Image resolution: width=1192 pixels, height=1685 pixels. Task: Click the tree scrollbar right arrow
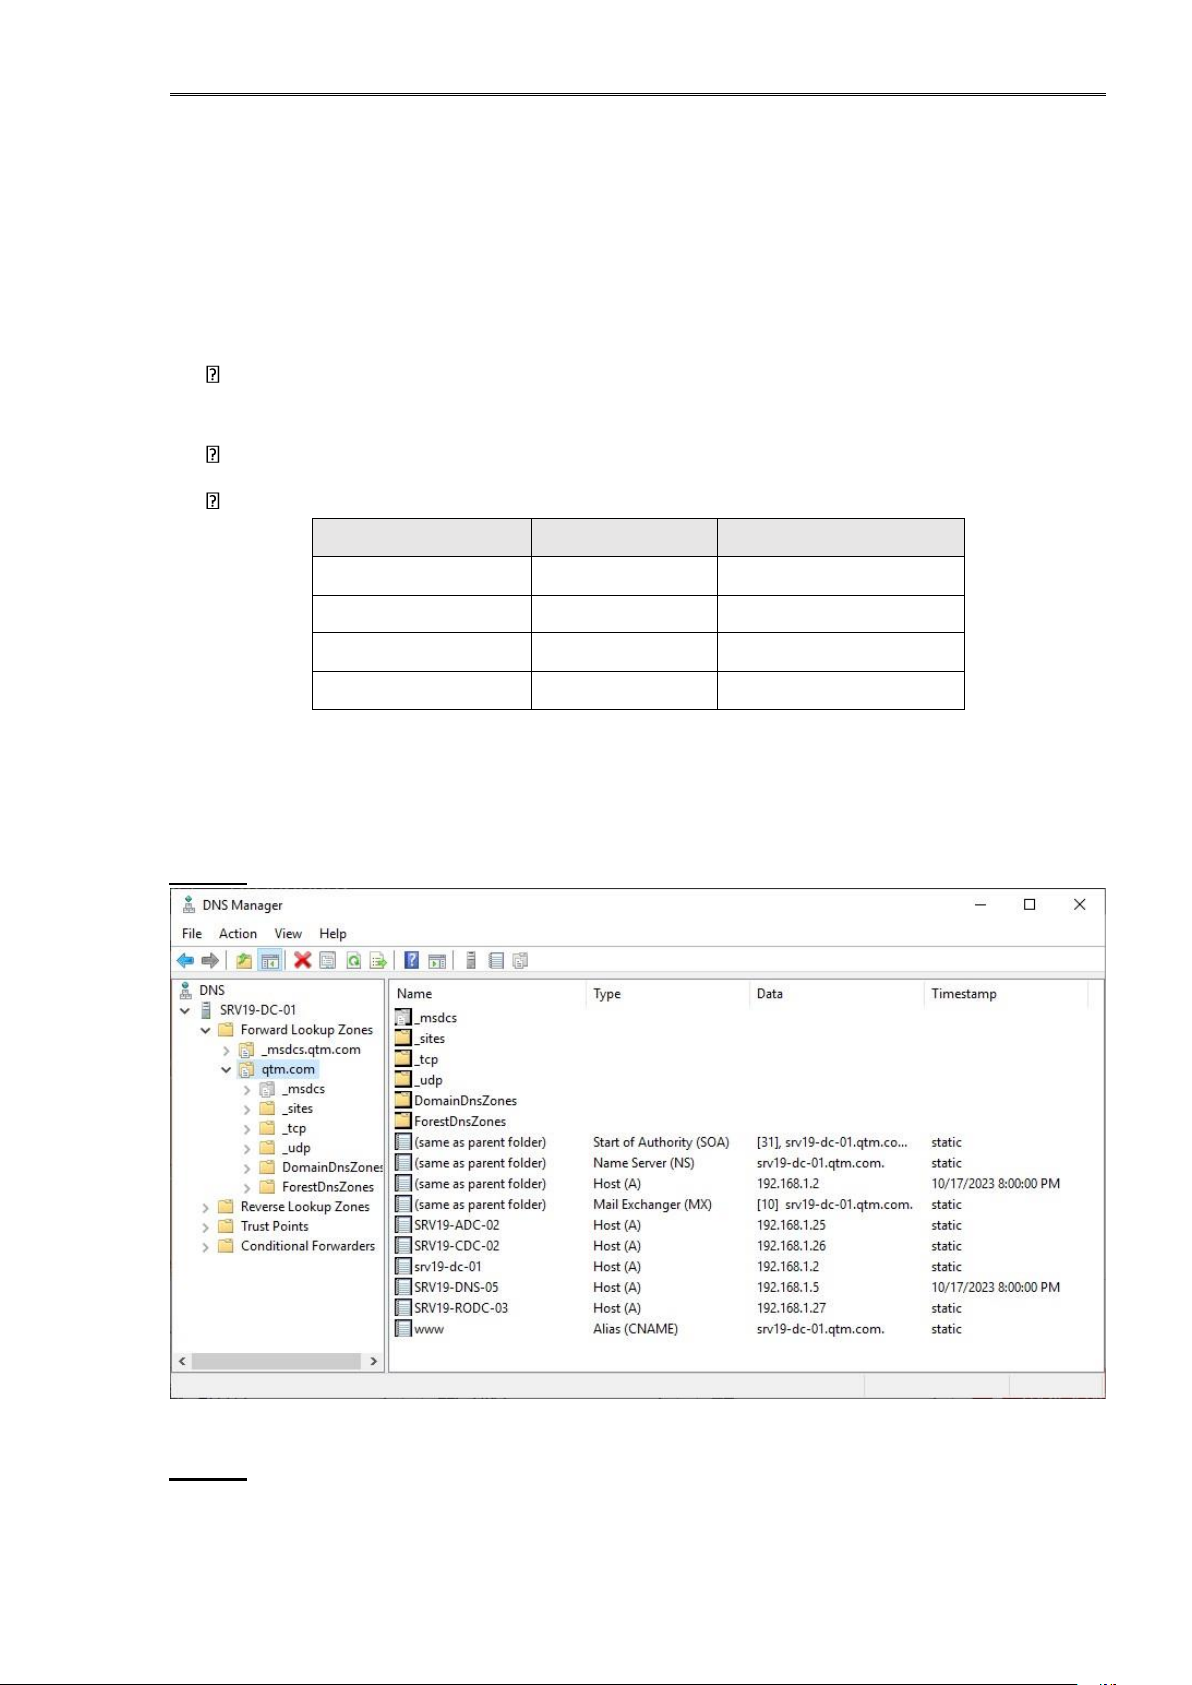tap(374, 1361)
